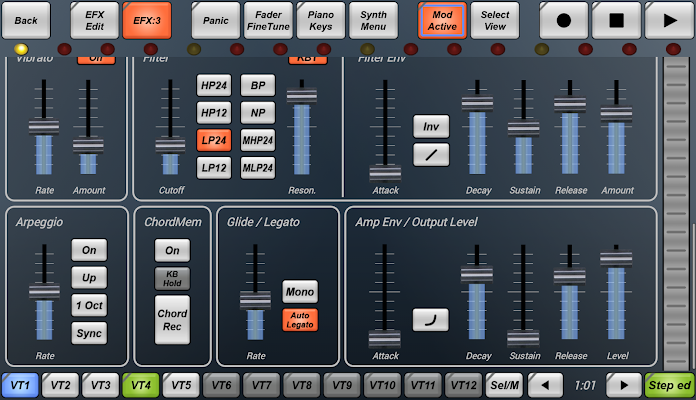Toggle the Filter Env linear slope icon
696x400 pixels.
[431, 154]
